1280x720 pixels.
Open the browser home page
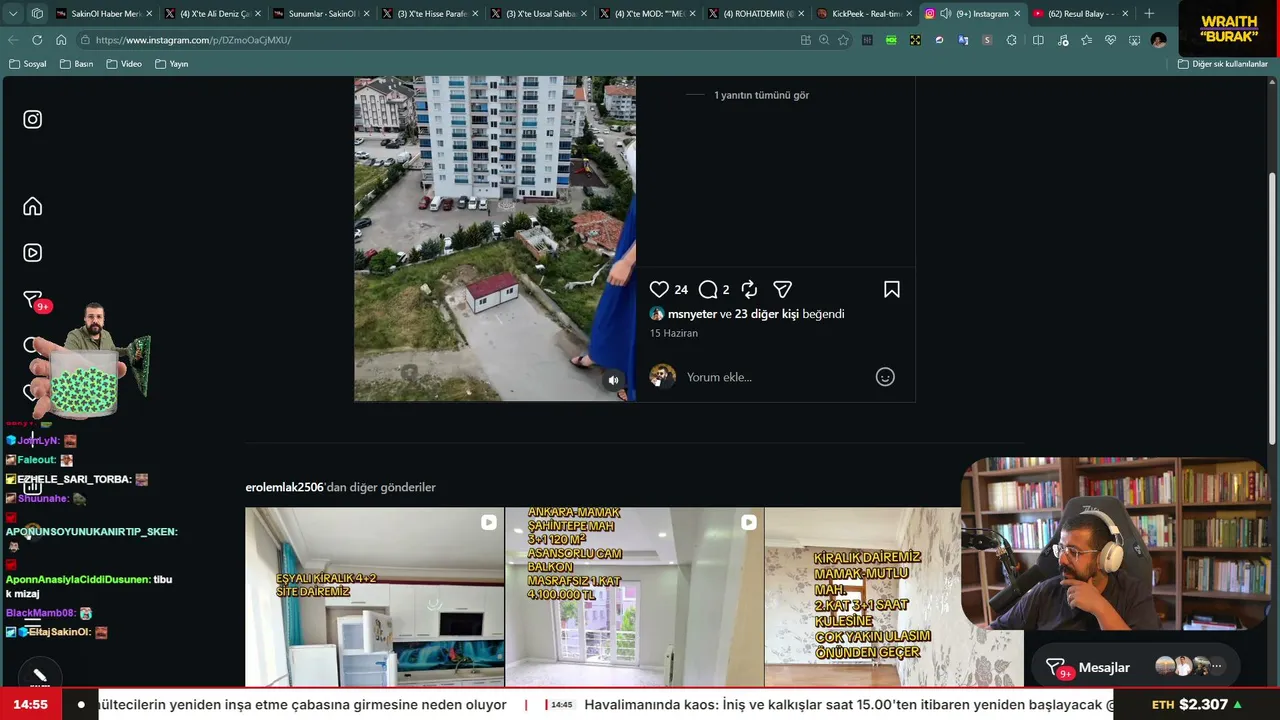61,40
